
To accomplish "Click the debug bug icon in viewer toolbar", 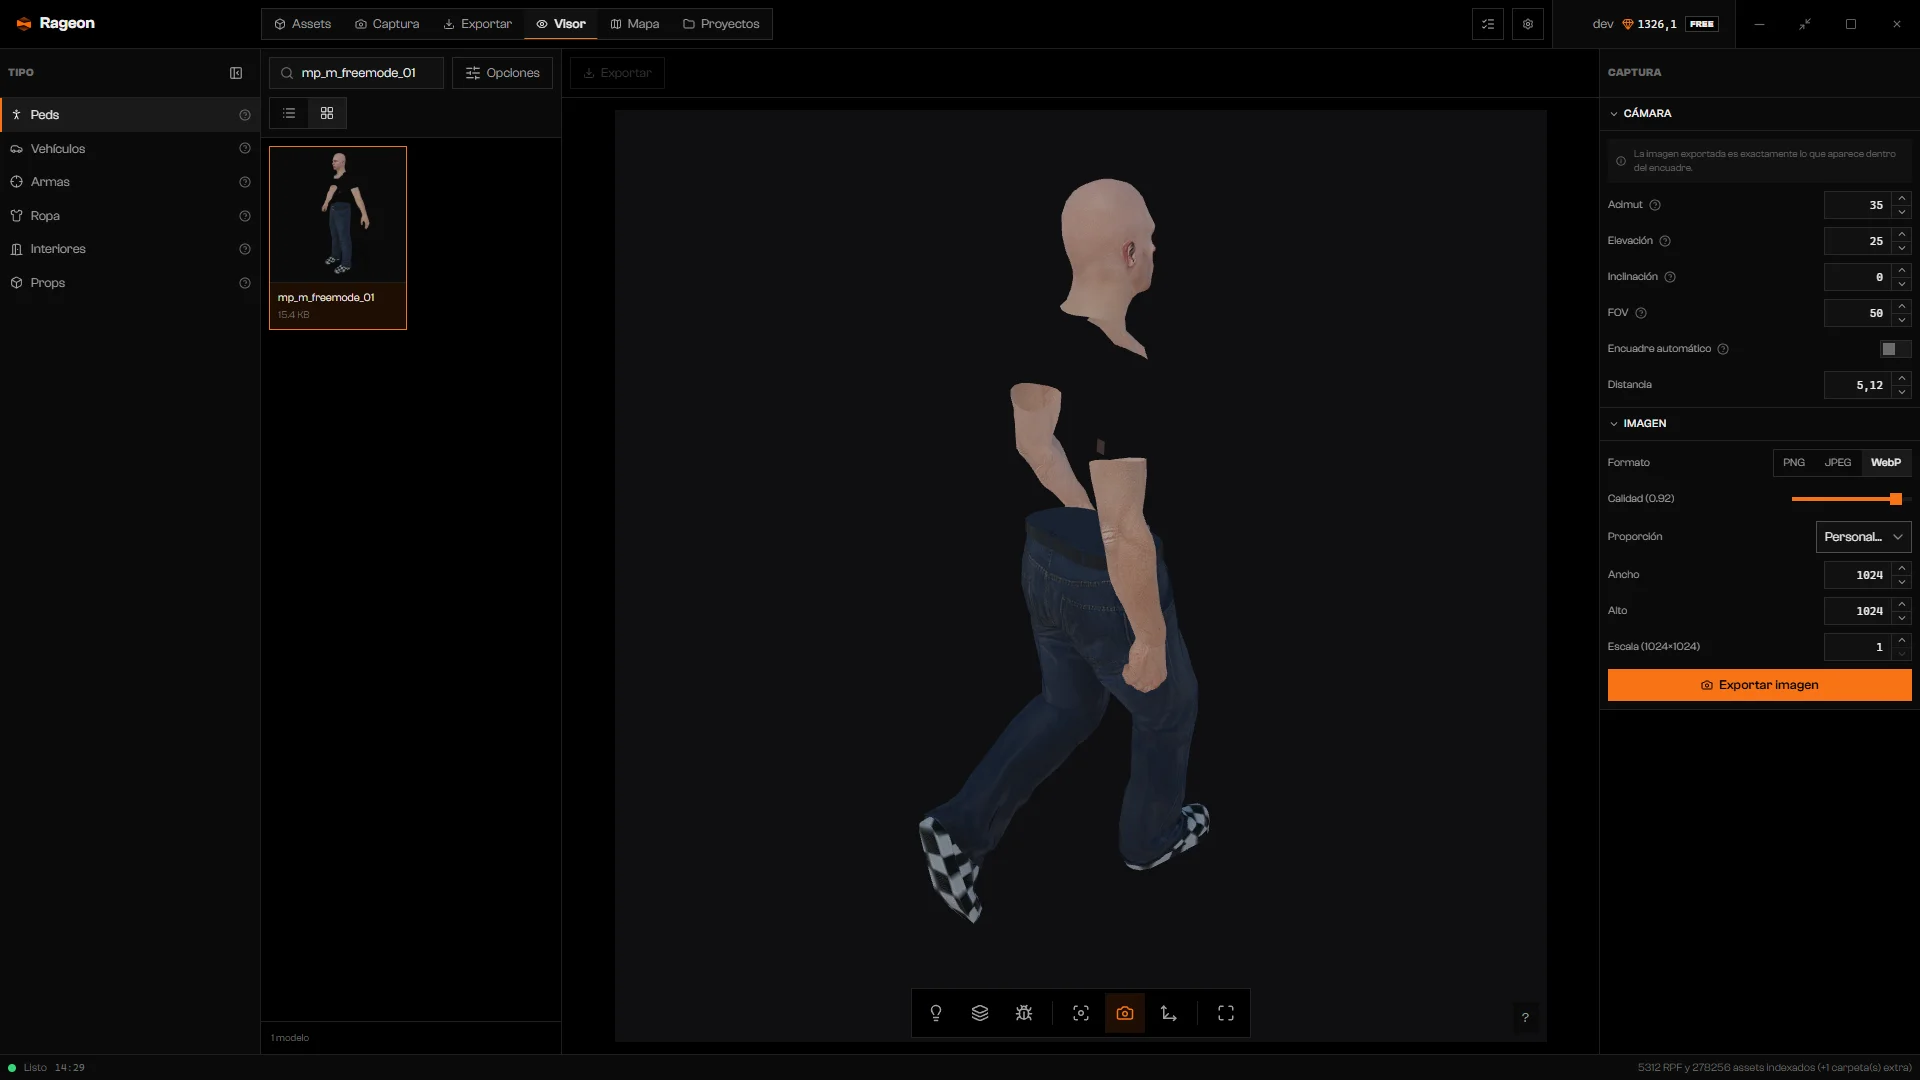I will 1024,1013.
